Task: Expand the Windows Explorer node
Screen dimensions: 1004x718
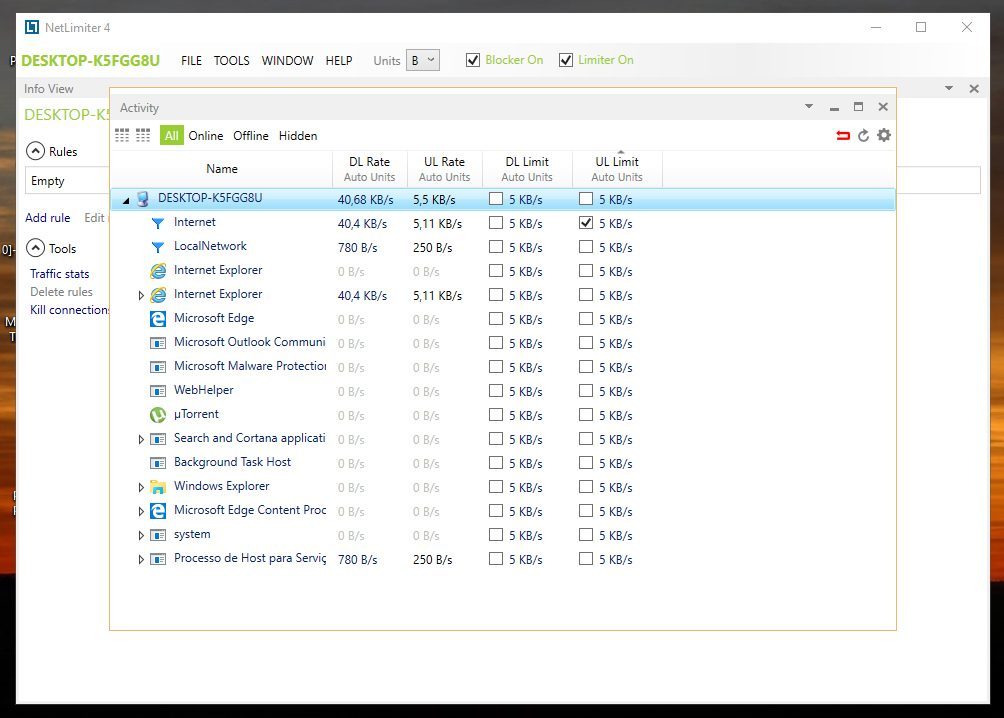Action: (x=141, y=487)
